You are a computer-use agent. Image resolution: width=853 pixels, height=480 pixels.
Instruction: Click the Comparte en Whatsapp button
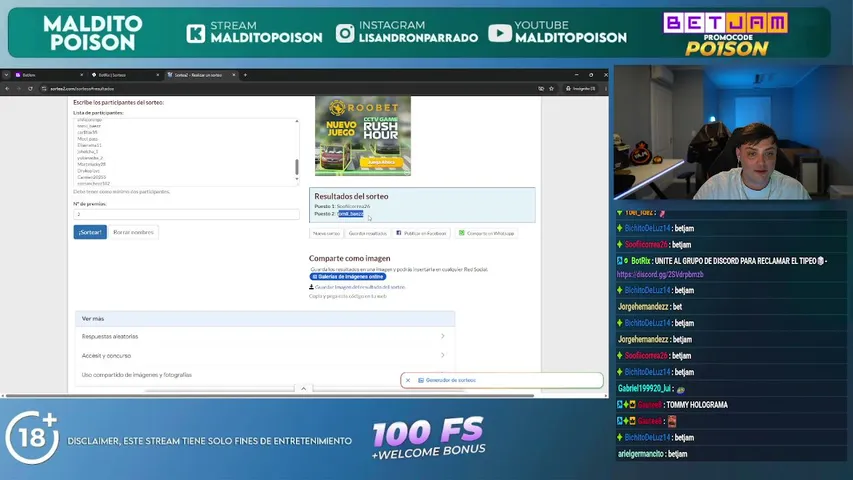click(486, 233)
